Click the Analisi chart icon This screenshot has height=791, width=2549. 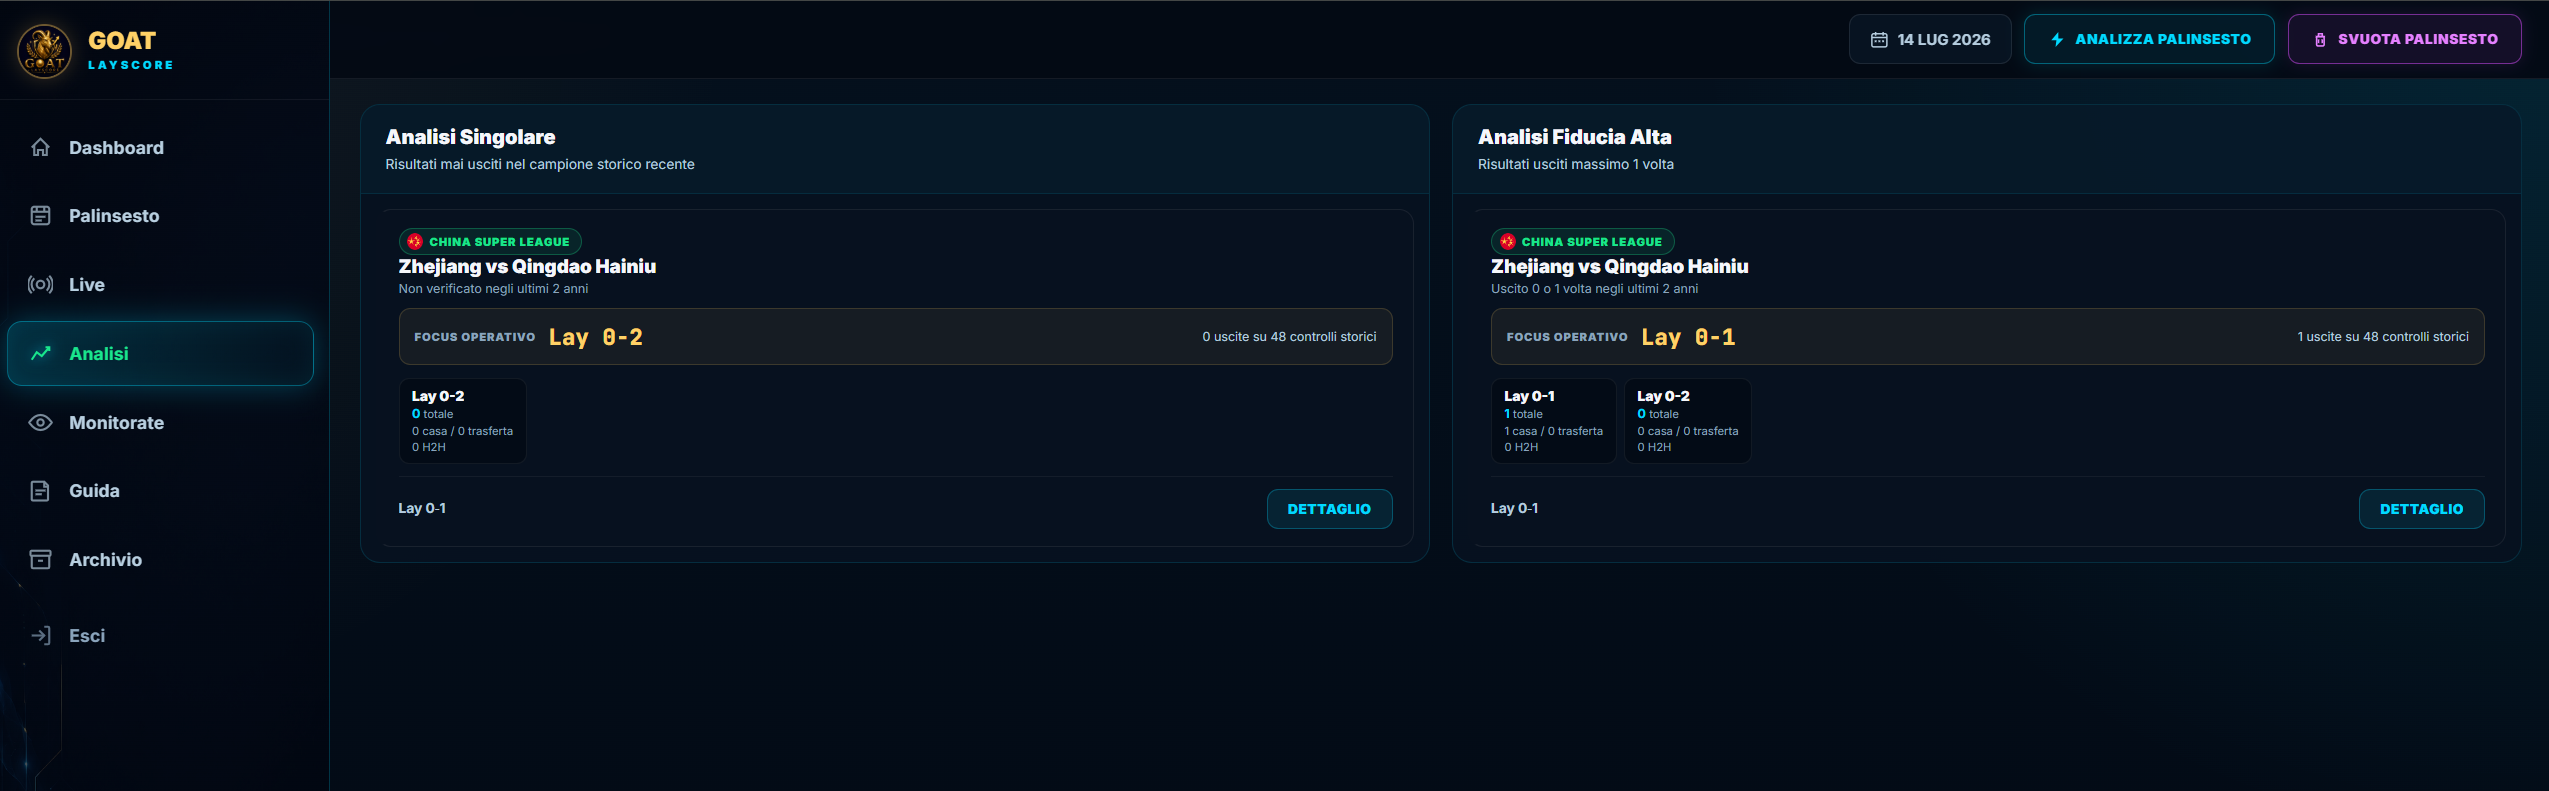tap(40, 353)
